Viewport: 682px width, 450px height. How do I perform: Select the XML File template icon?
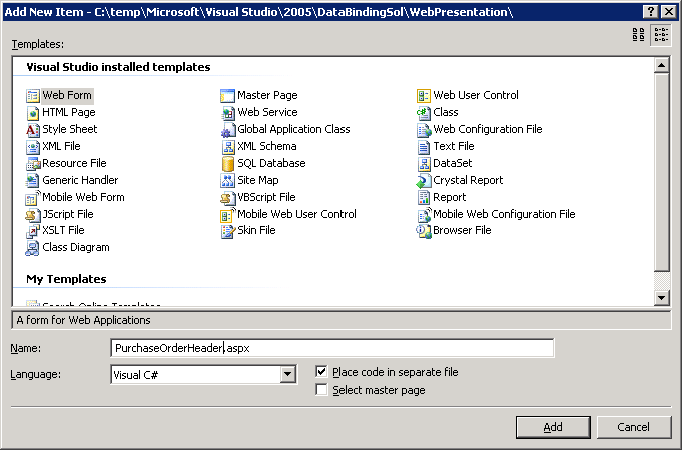pyautogui.click(x=33, y=147)
